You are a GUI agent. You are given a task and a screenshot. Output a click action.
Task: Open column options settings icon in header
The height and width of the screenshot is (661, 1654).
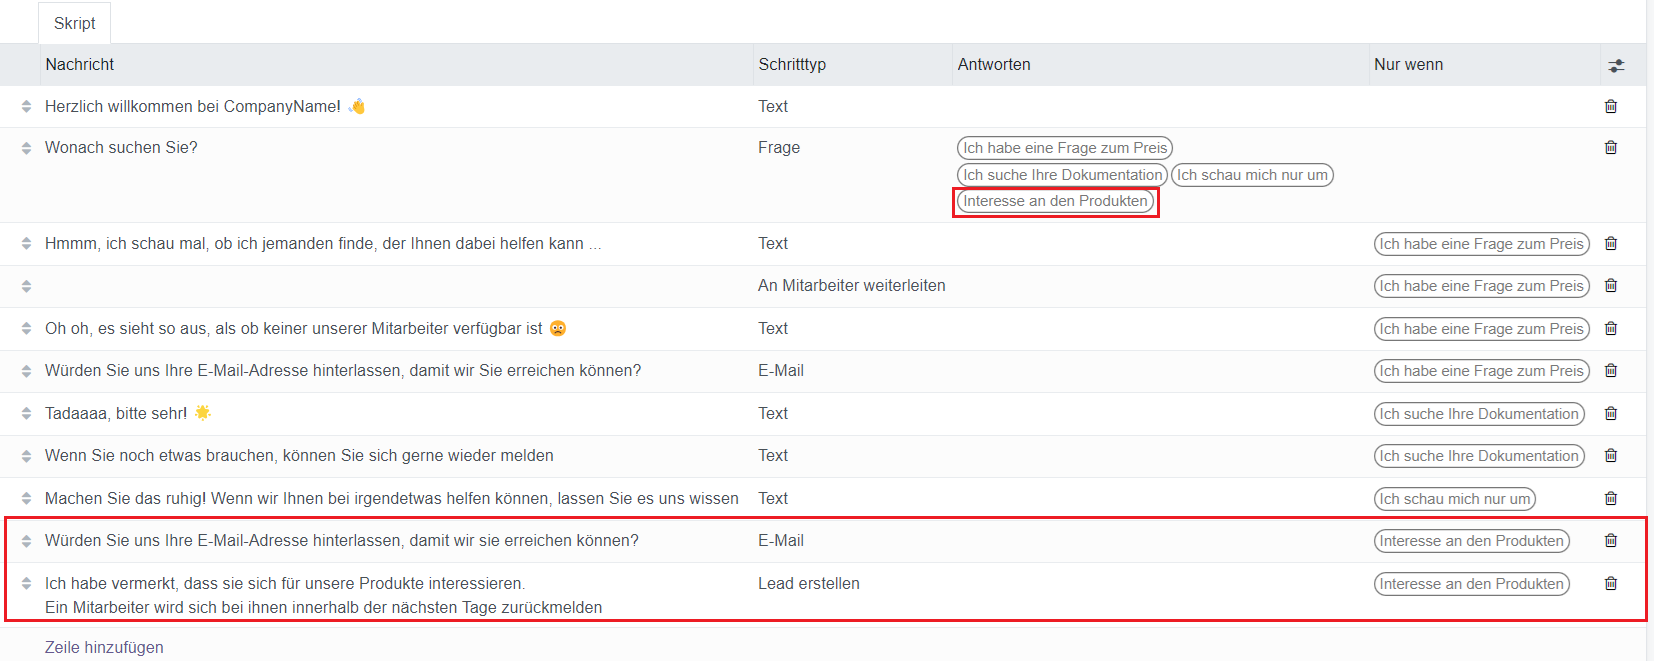click(x=1616, y=65)
